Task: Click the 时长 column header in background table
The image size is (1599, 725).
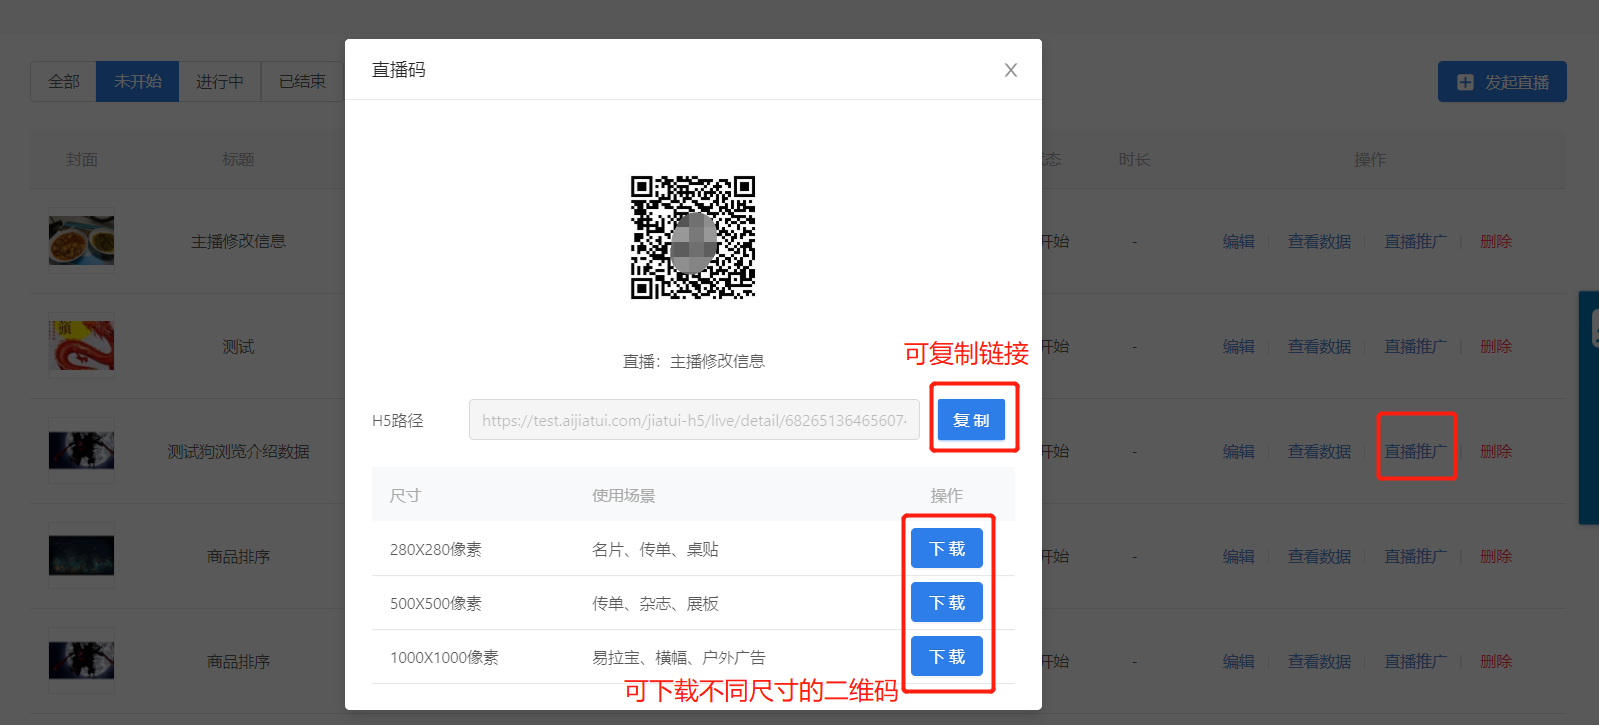Action: [x=1134, y=159]
